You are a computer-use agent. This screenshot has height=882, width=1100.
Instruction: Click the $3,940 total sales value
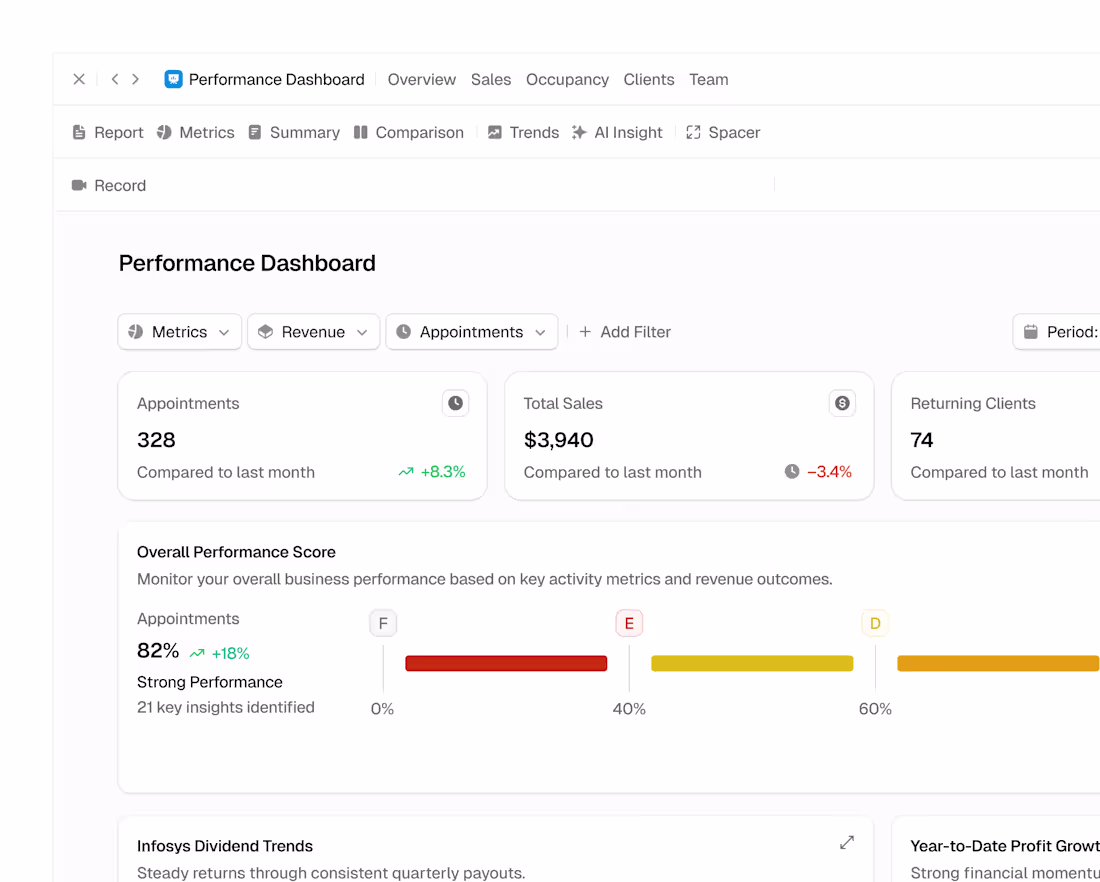[x=558, y=440]
